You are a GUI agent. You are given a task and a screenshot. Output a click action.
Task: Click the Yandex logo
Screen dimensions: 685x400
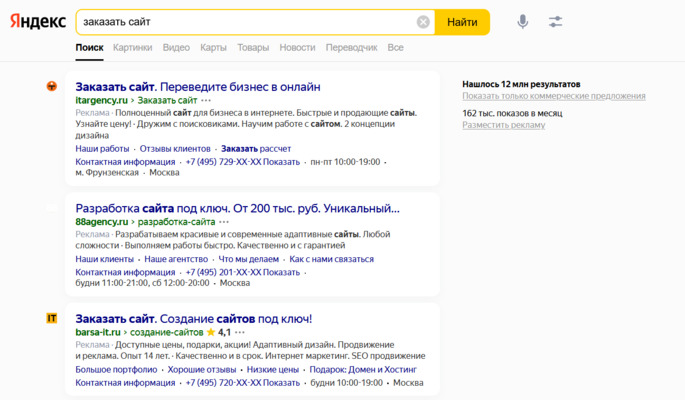point(38,22)
